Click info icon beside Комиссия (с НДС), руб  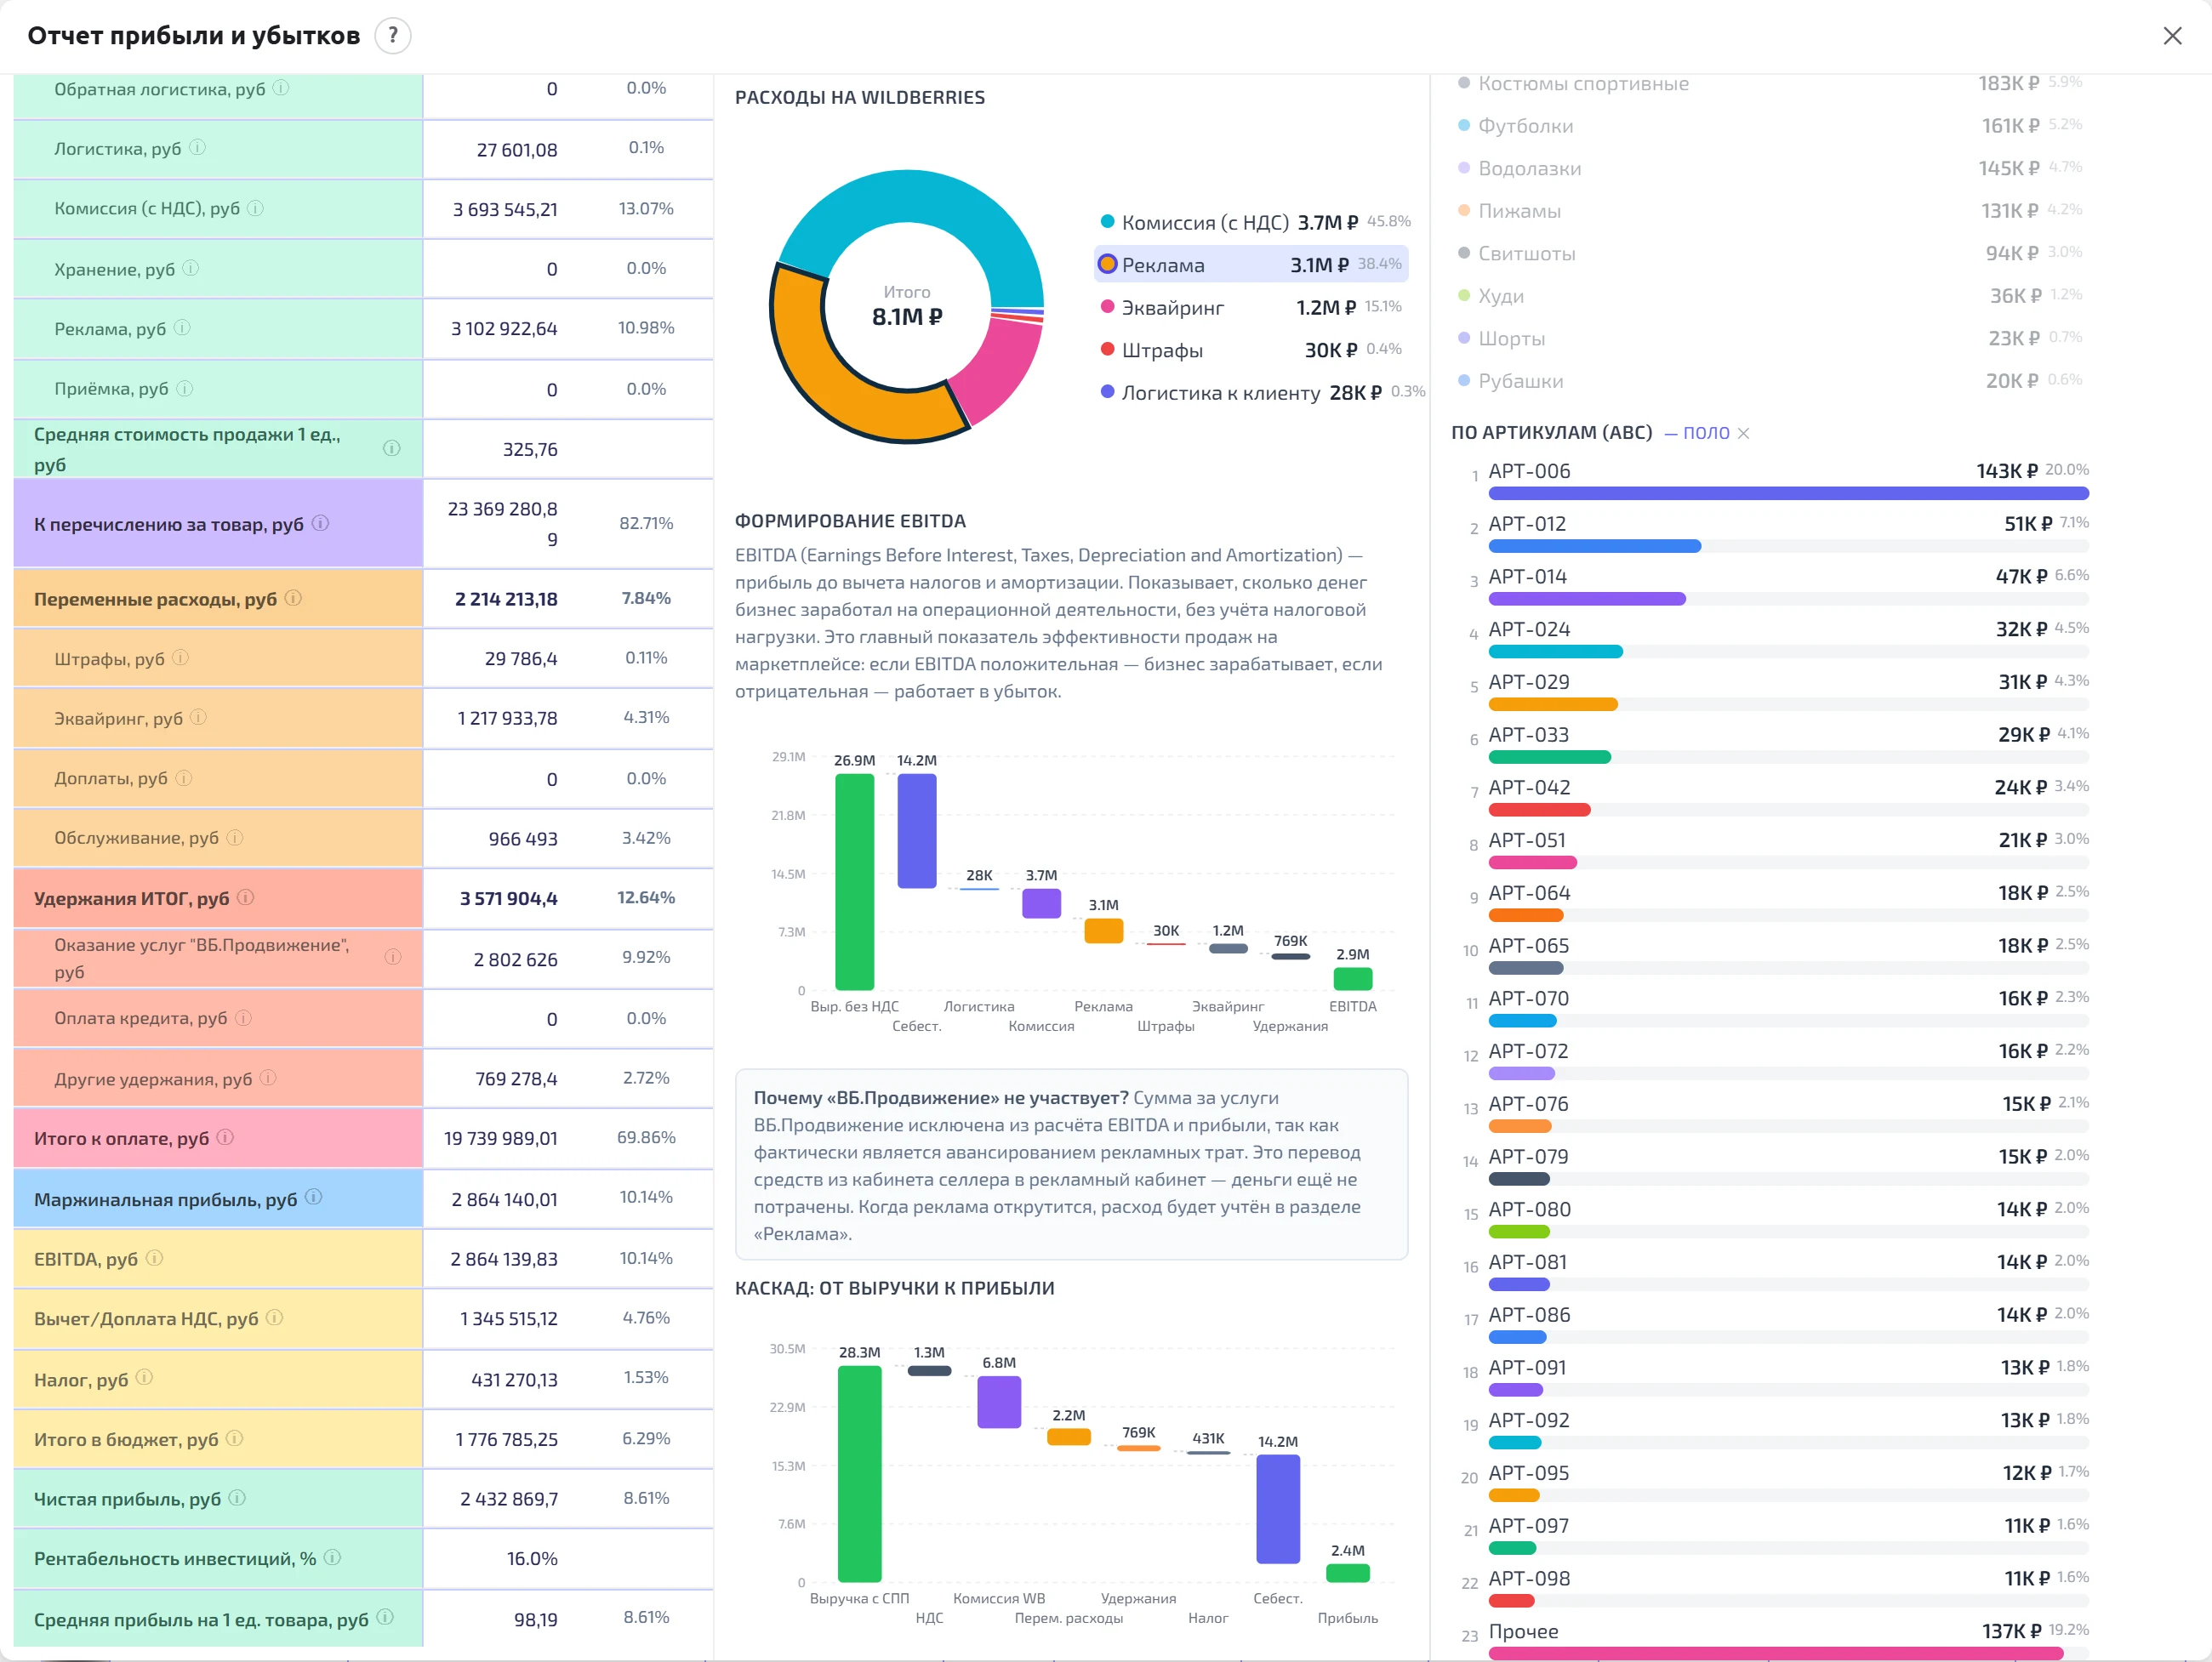[x=256, y=208]
